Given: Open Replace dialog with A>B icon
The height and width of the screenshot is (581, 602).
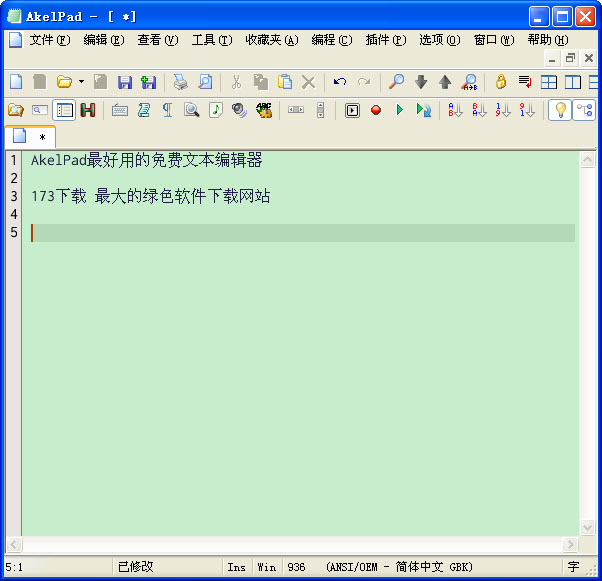Looking at the screenshot, I should tap(470, 82).
